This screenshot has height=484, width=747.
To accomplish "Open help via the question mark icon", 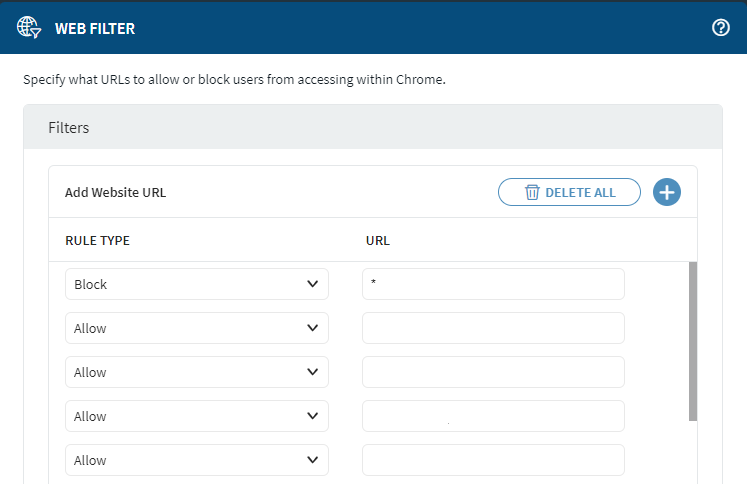I will point(720,28).
